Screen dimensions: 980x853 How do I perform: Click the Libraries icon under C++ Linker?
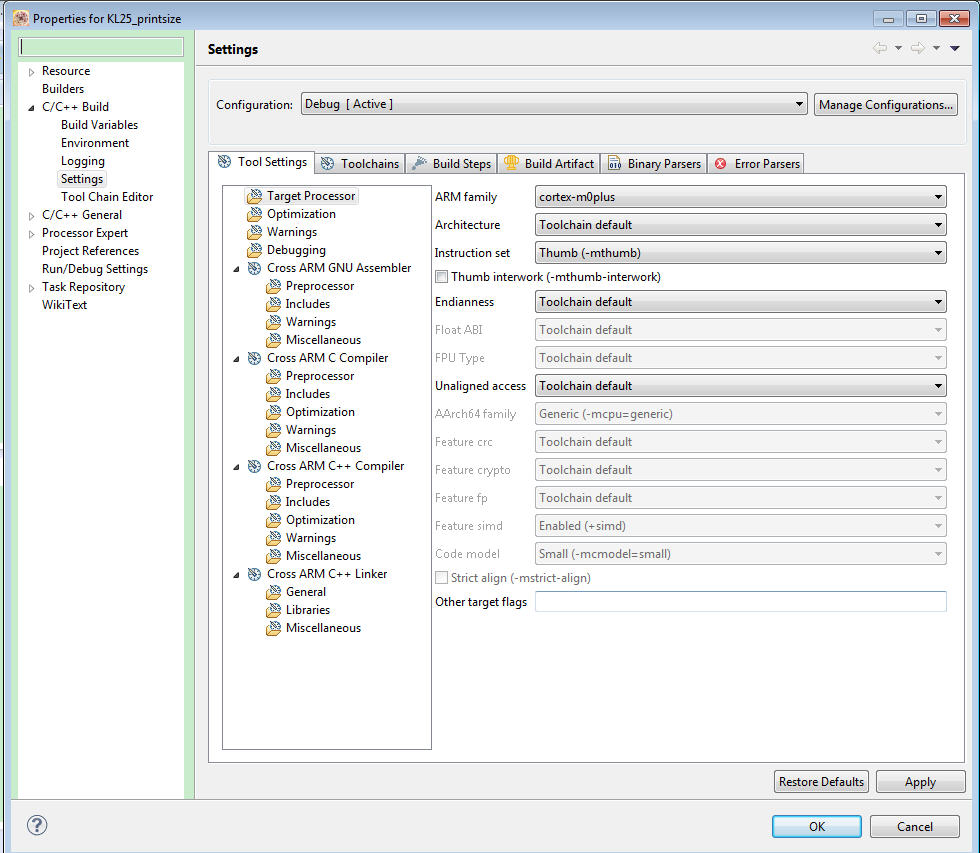coord(273,610)
